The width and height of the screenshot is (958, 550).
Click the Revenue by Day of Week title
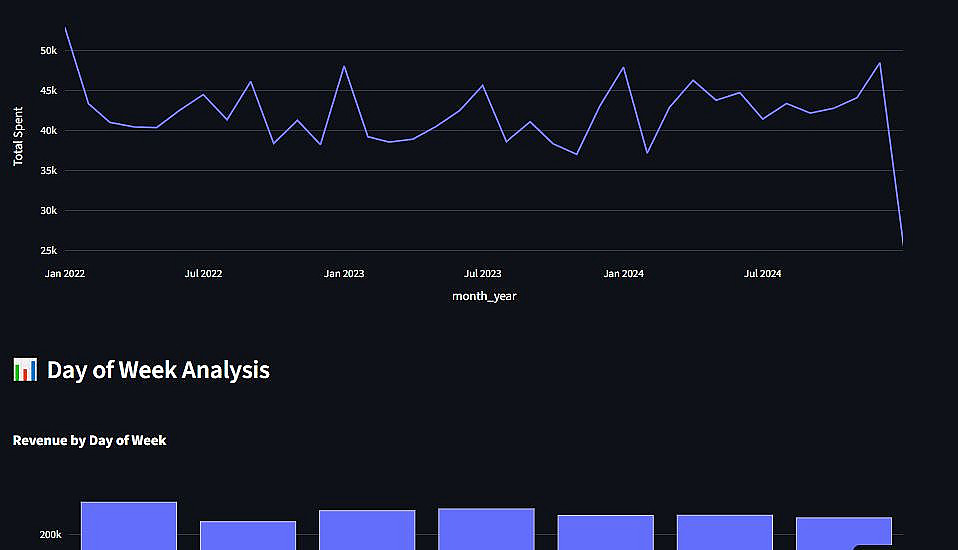[x=89, y=441]
